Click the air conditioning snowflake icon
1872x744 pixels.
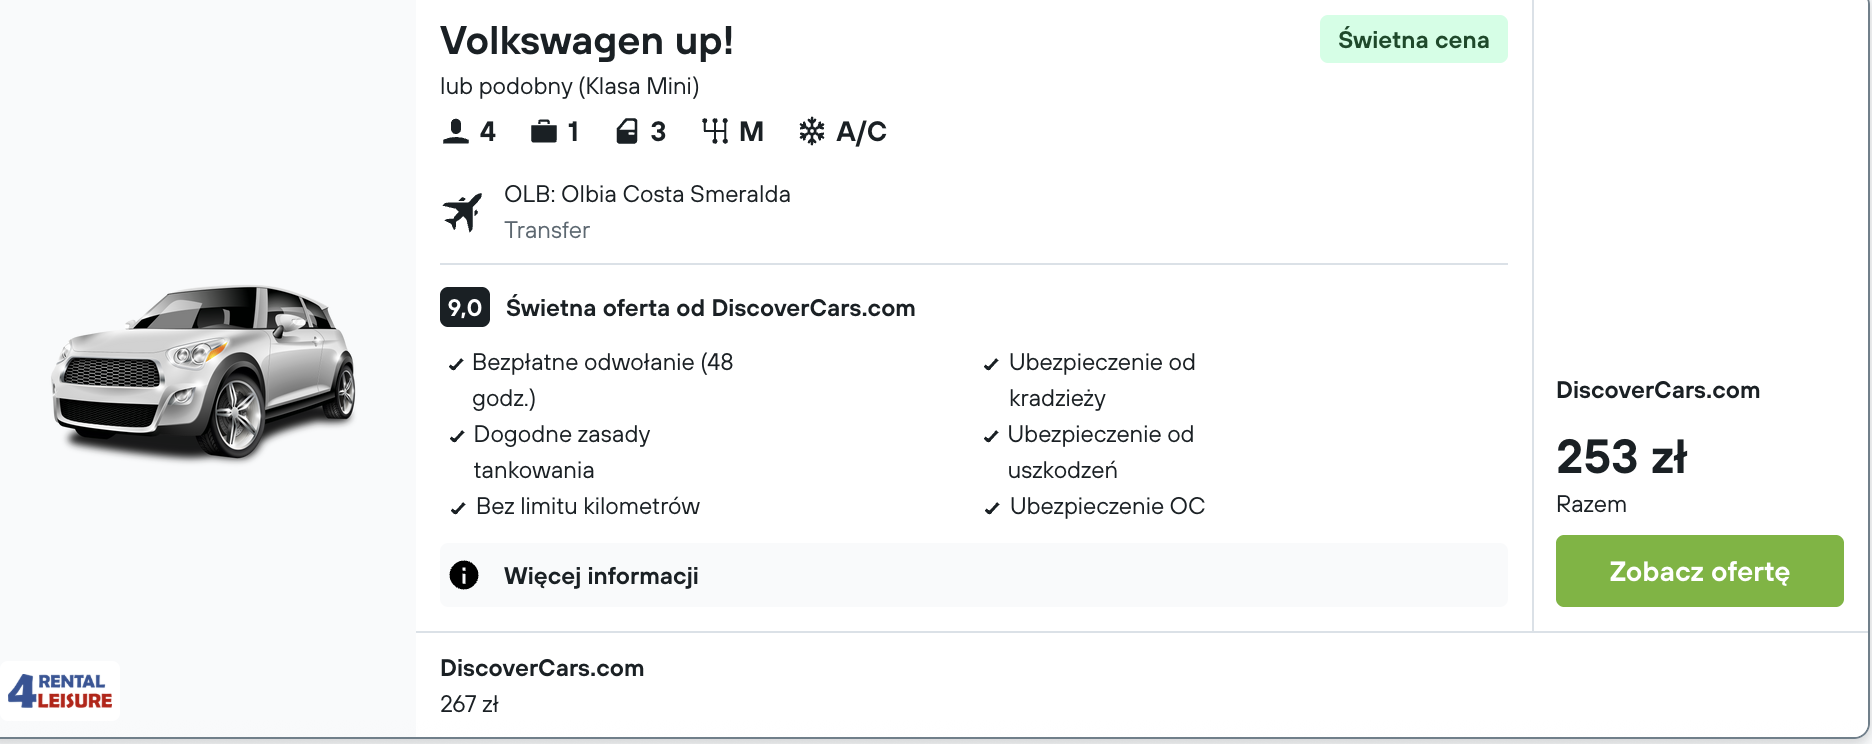click(x=812, y=132)
